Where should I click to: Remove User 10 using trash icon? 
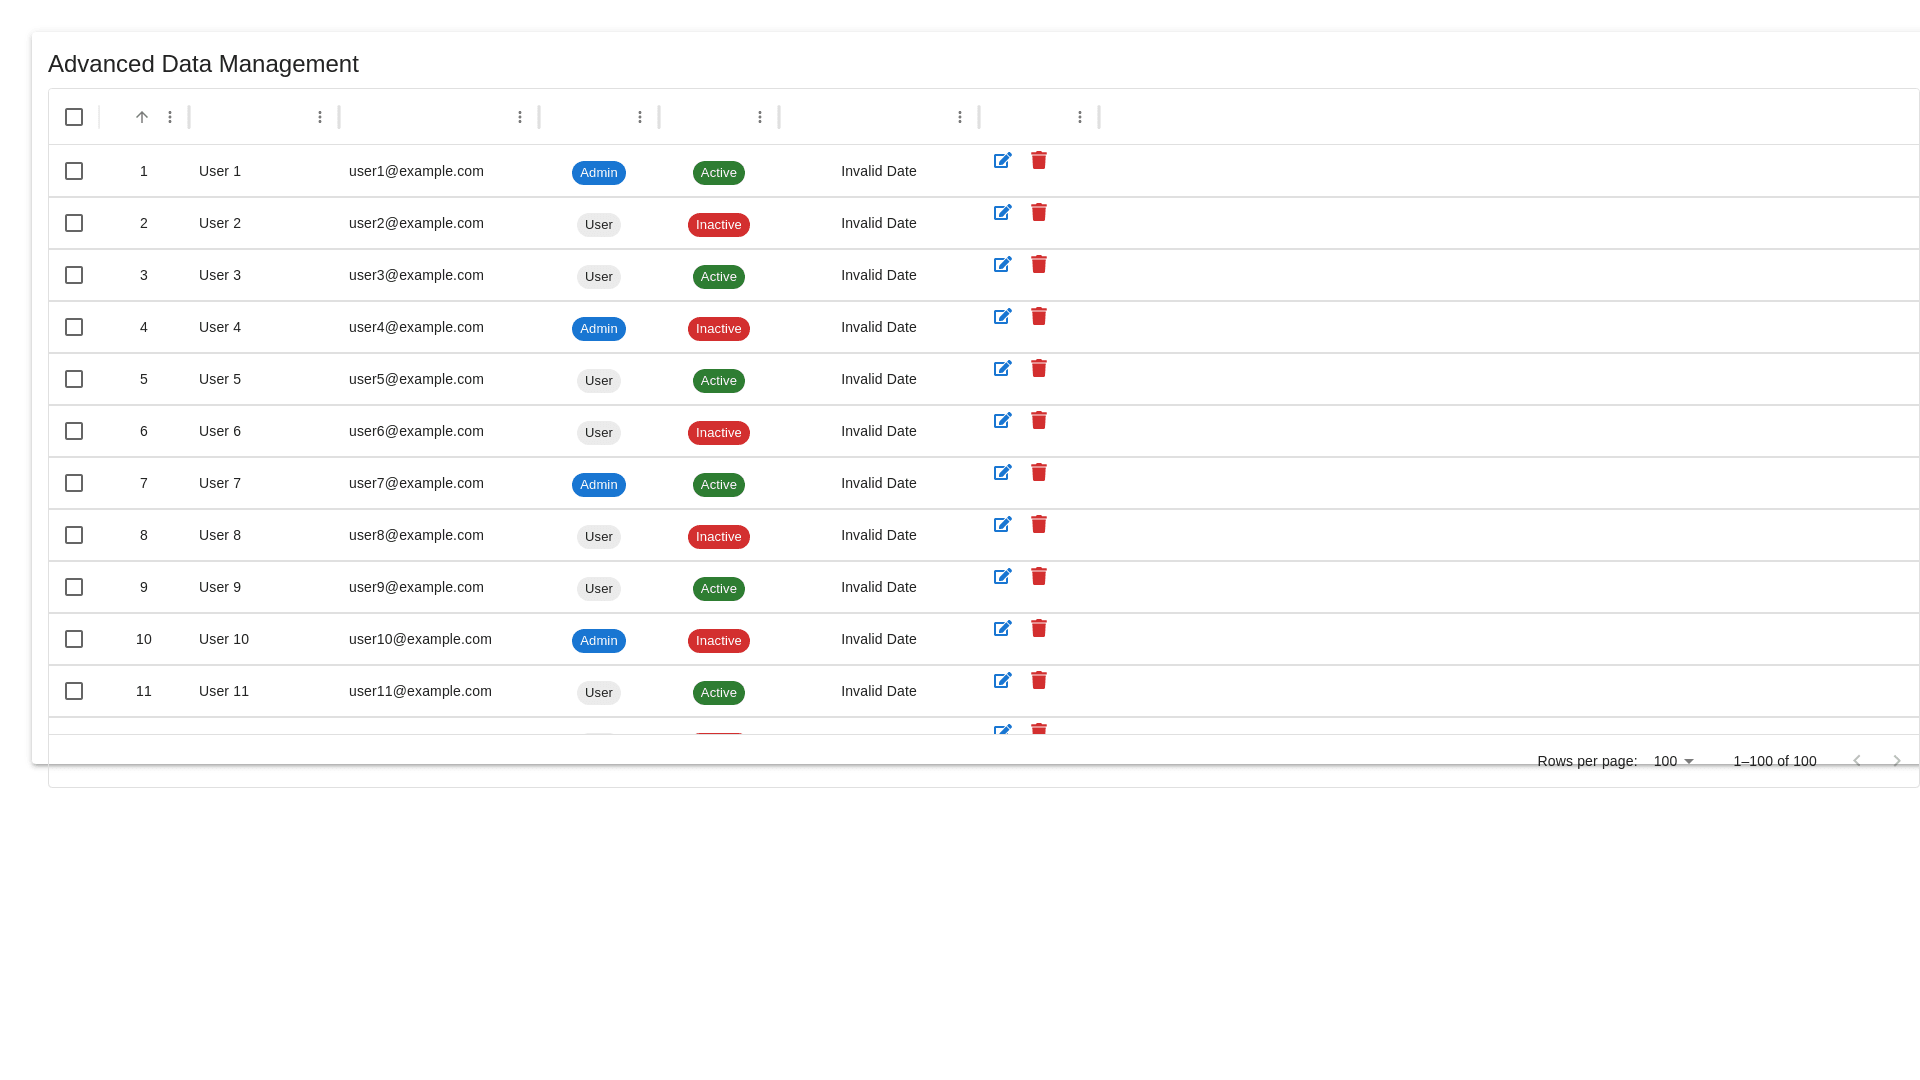click(x=1039, y=629)
